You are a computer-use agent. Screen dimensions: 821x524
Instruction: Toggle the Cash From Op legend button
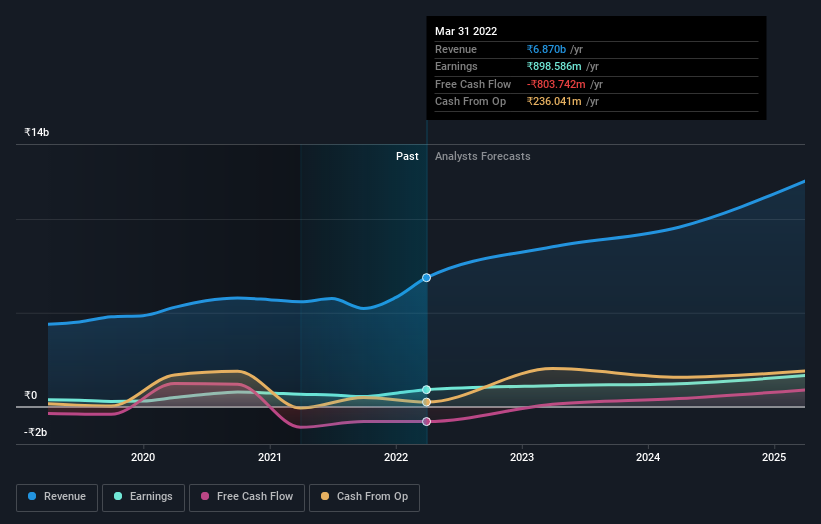(364, 497)
